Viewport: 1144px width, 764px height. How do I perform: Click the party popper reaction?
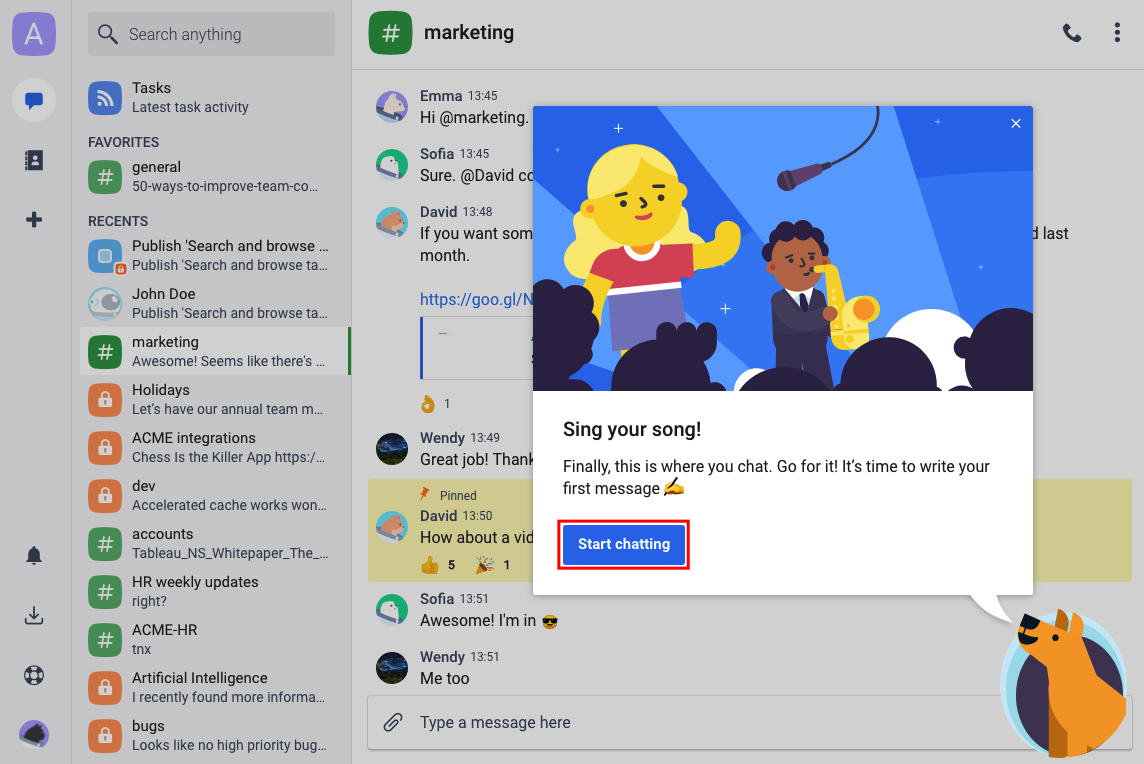(x=493, y=565)
